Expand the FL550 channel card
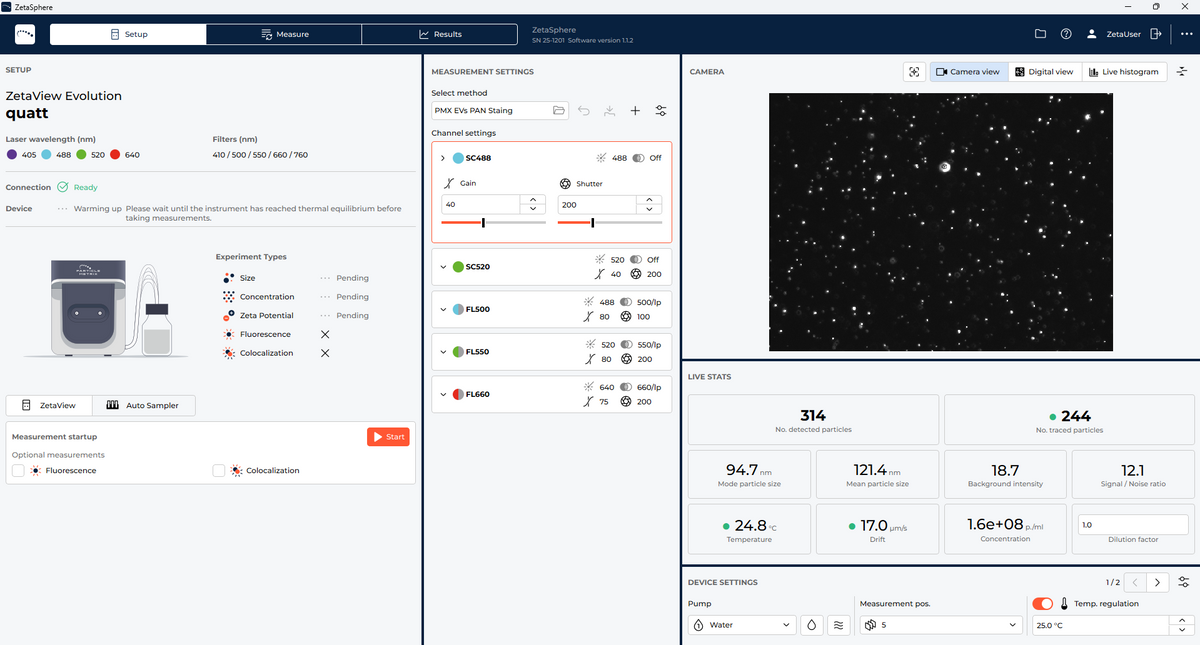This screenshot has width=1200, height=645. point(443,352)
